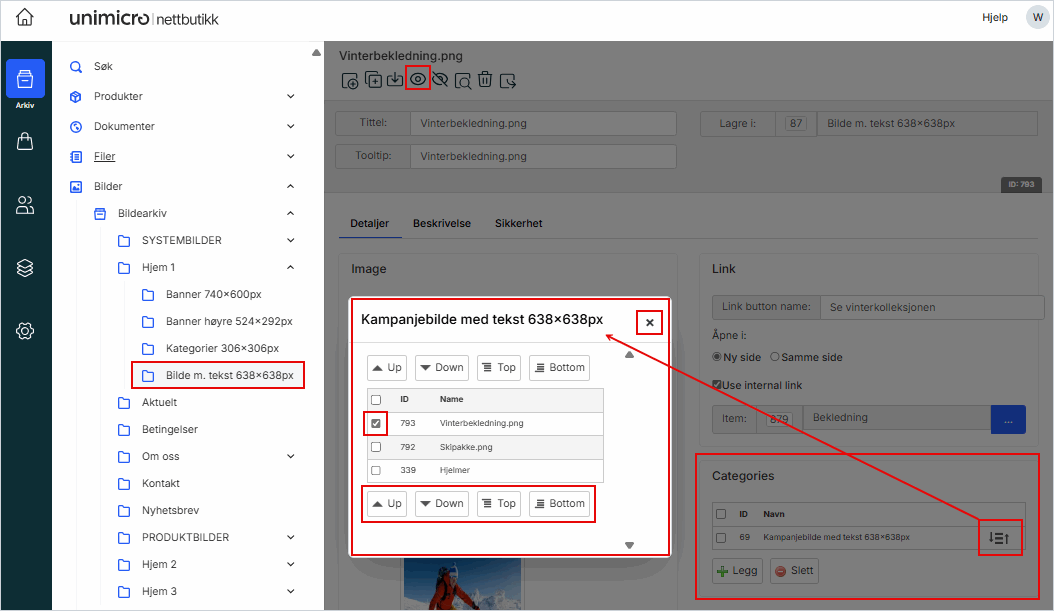The height and width of the screenshot is (611, 1054).
Task: Switch to the Sikkerhet tab
Action: 518,224
